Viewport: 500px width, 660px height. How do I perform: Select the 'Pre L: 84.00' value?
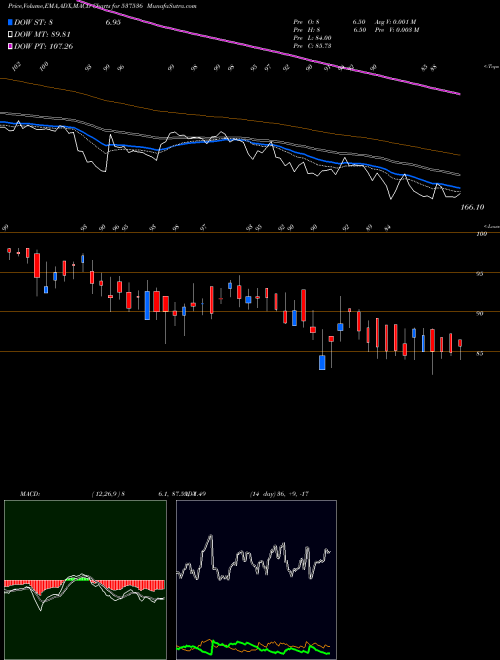tap(314, 37)
